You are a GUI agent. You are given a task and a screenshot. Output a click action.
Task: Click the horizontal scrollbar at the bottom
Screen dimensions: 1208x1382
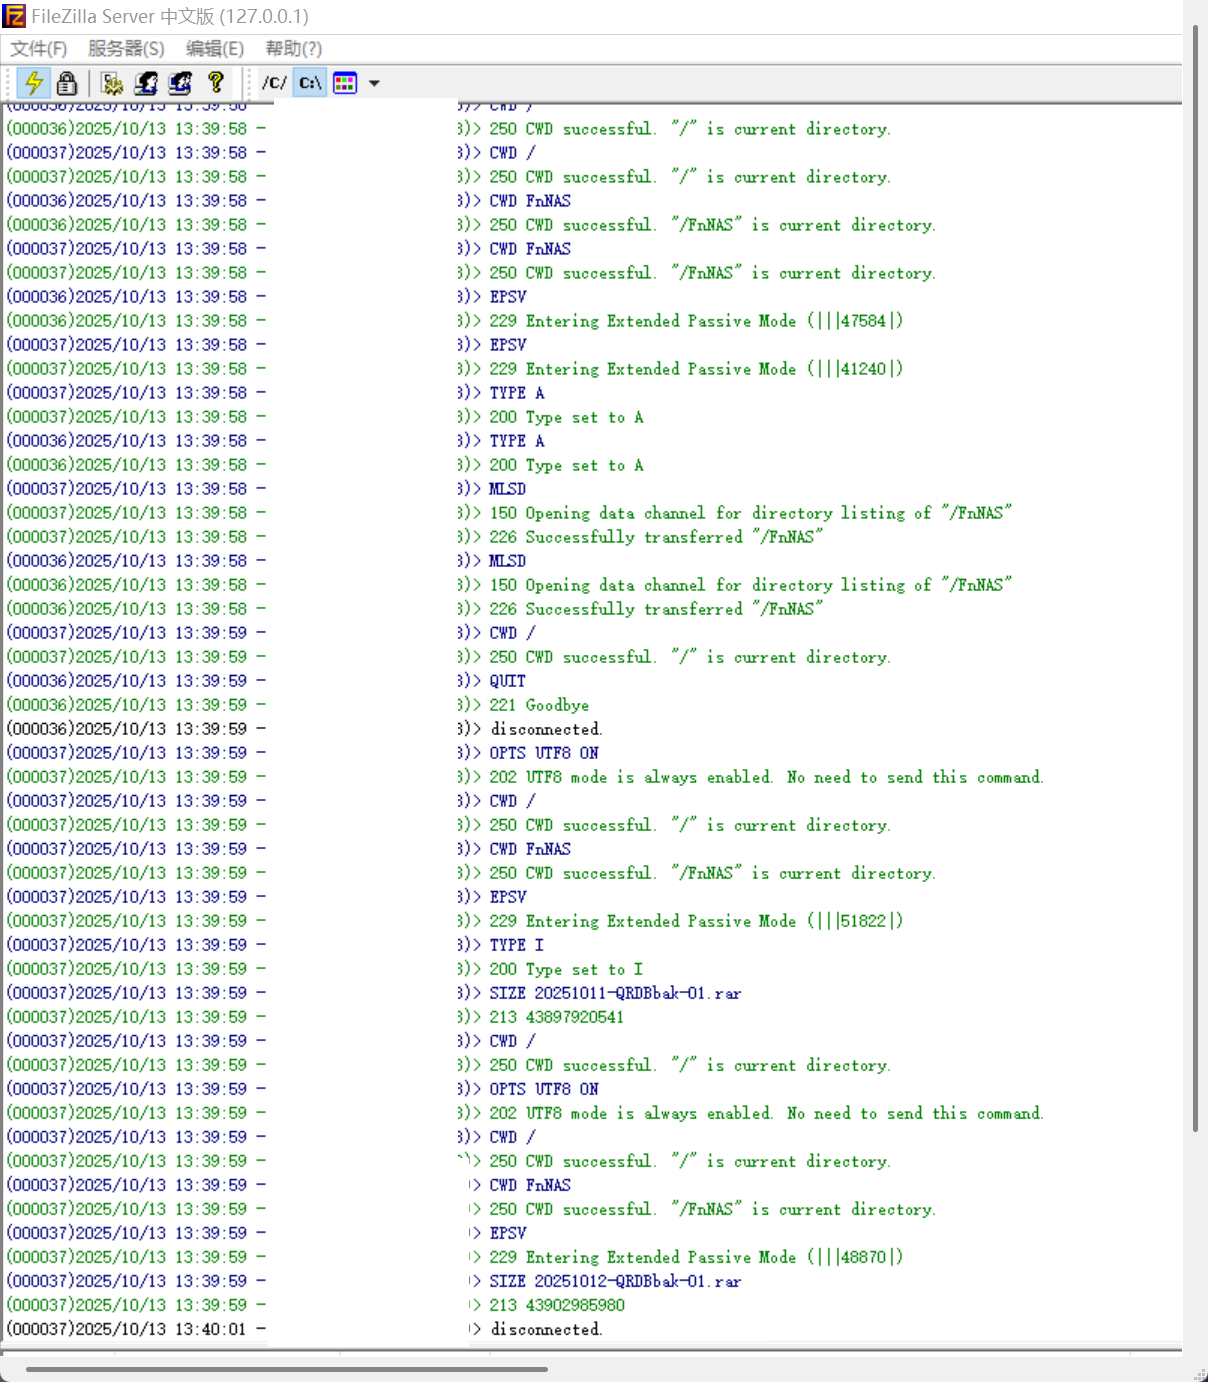tap(286, 1369)
